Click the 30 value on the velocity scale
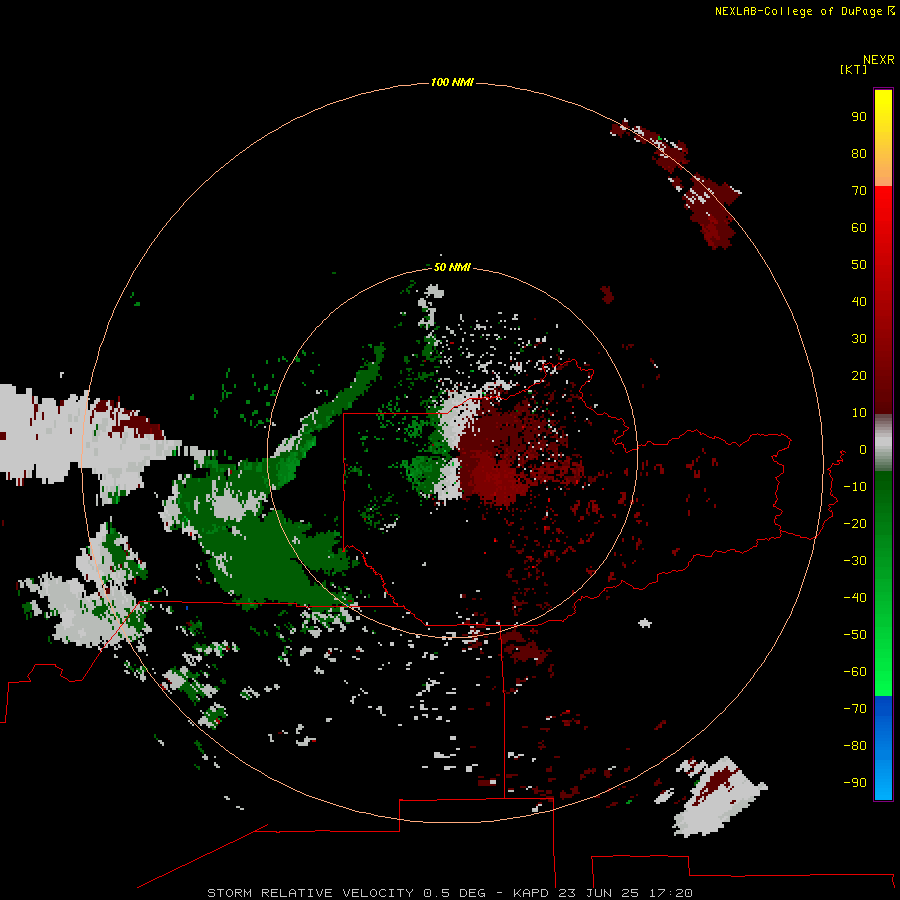 pyautogui.click(x=859, y=339)
